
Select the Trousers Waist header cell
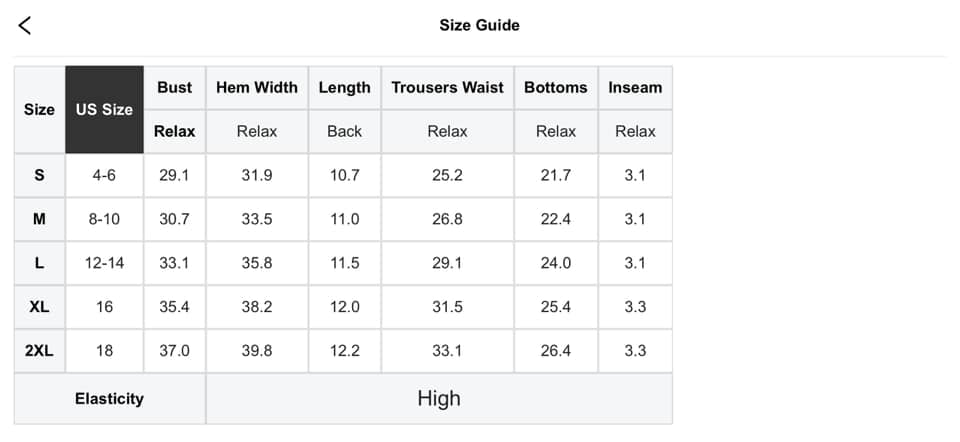447,88
